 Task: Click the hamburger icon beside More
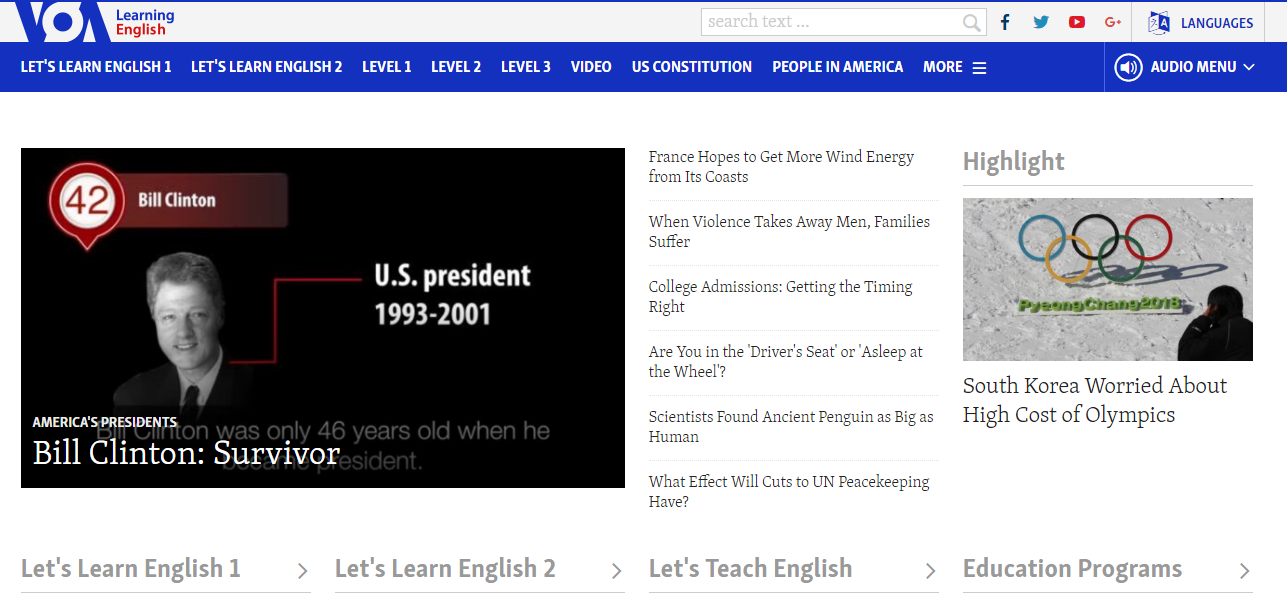pos(979,67)
